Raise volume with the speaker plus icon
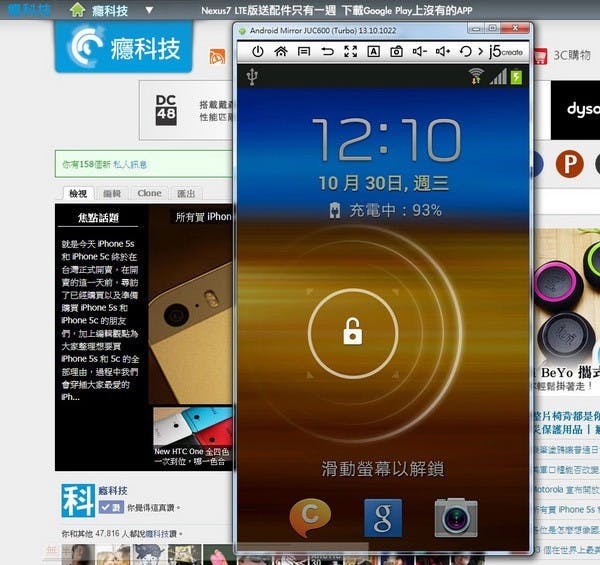This screenshot has width=600, height=565. pyautogui.click(x=443, y=51)
